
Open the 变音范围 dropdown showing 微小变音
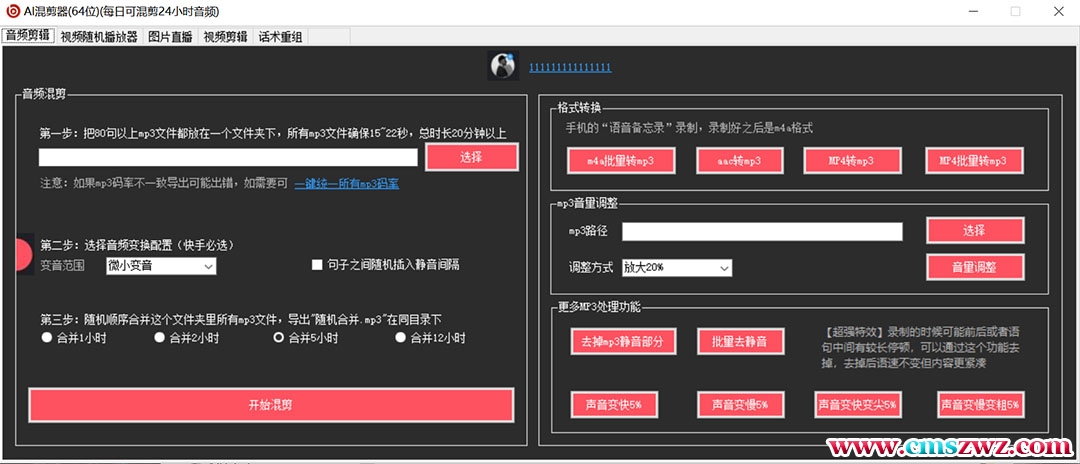[160, 266]
